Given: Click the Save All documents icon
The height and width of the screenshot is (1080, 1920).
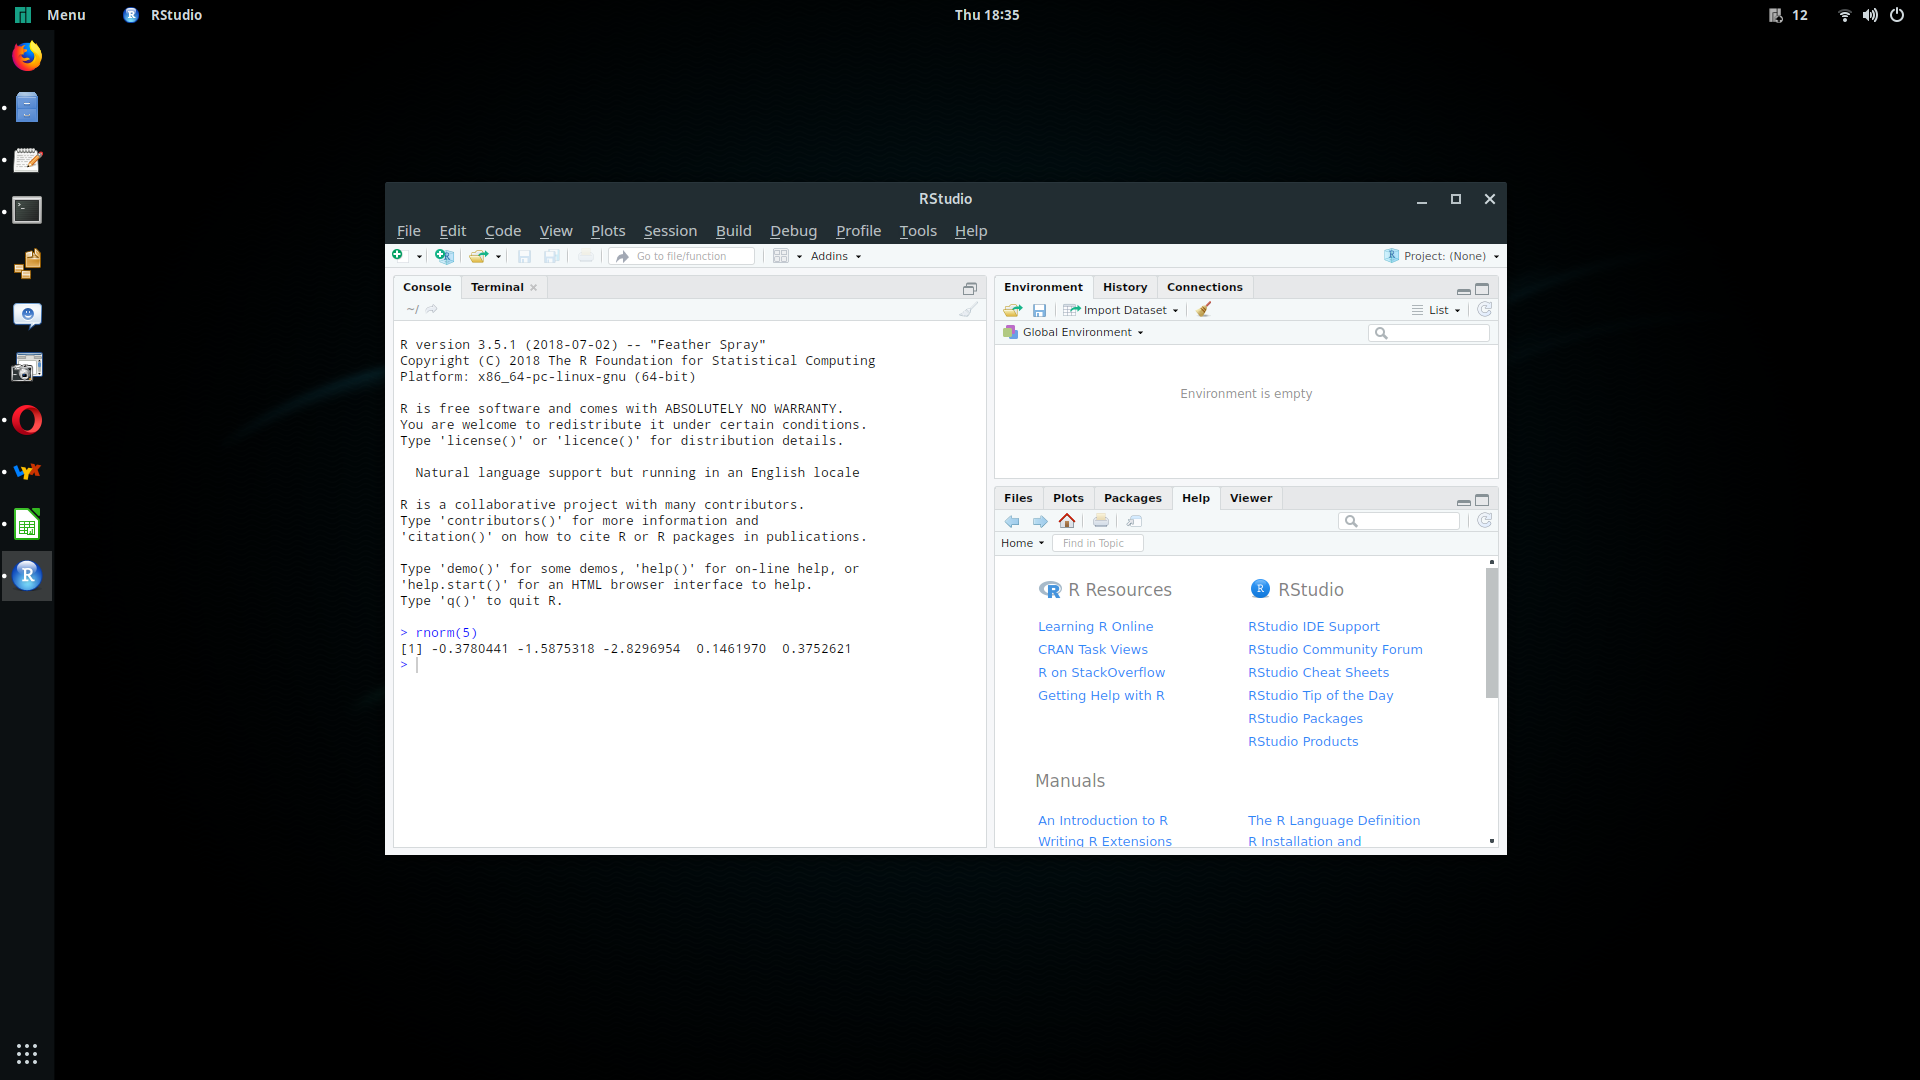Looking at the screenshot, I should click(551, 256).
